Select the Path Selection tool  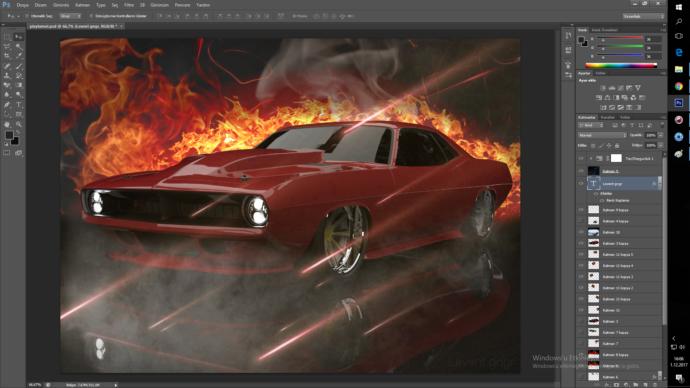7,113
